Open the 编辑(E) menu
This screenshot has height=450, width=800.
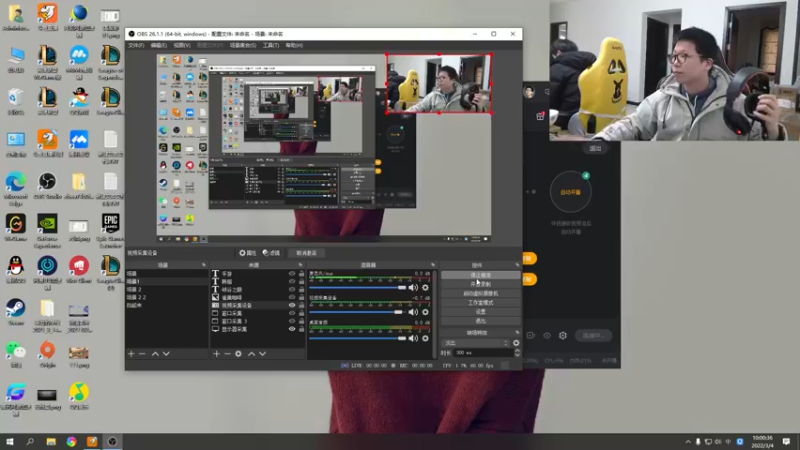coord(159,45)
